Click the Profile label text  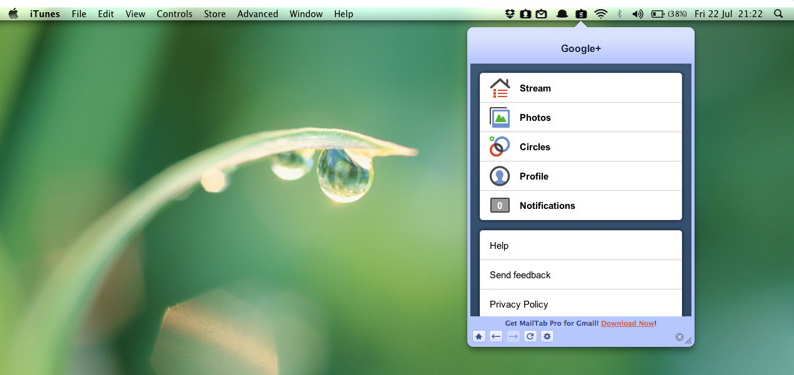click(x=534, y=176)
